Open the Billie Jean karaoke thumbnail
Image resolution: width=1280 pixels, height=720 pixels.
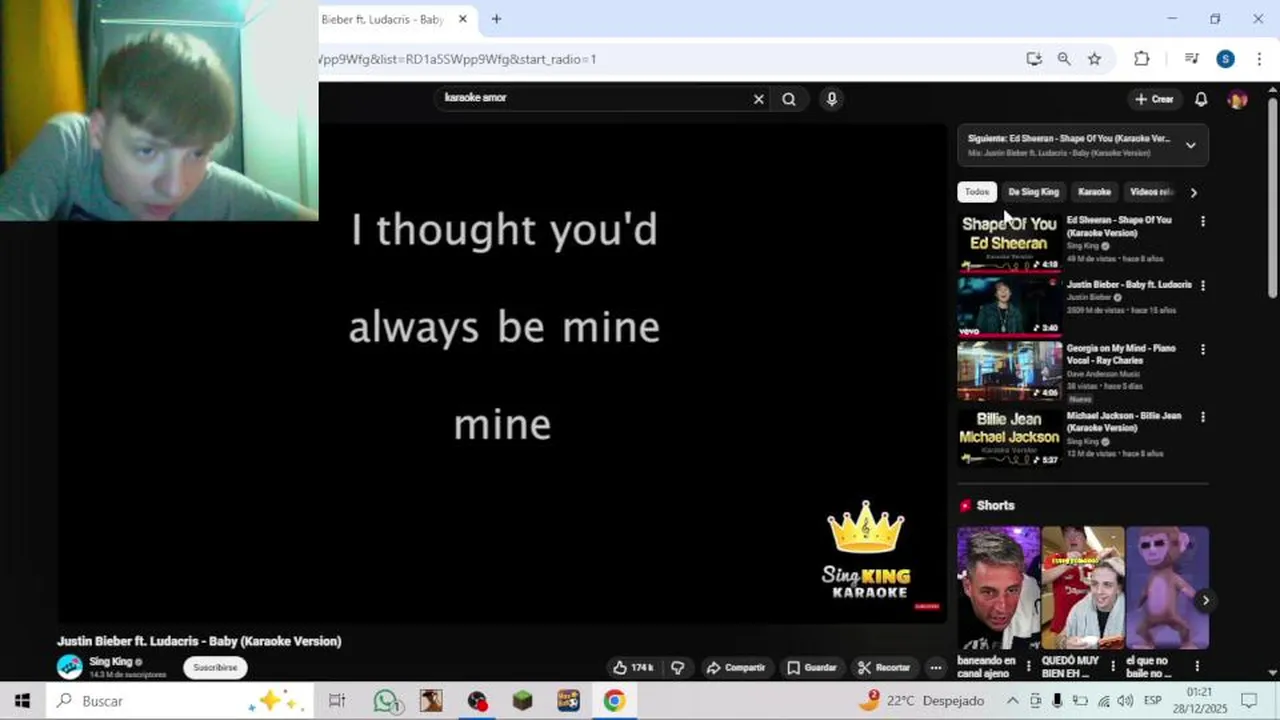[1009, 438]
